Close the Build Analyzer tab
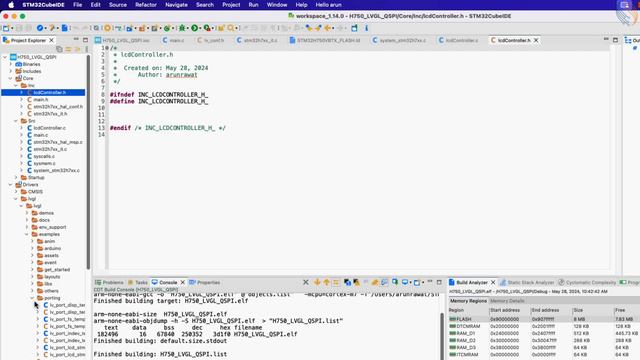This screenshot has height=360, width=640. coord(493,282)
